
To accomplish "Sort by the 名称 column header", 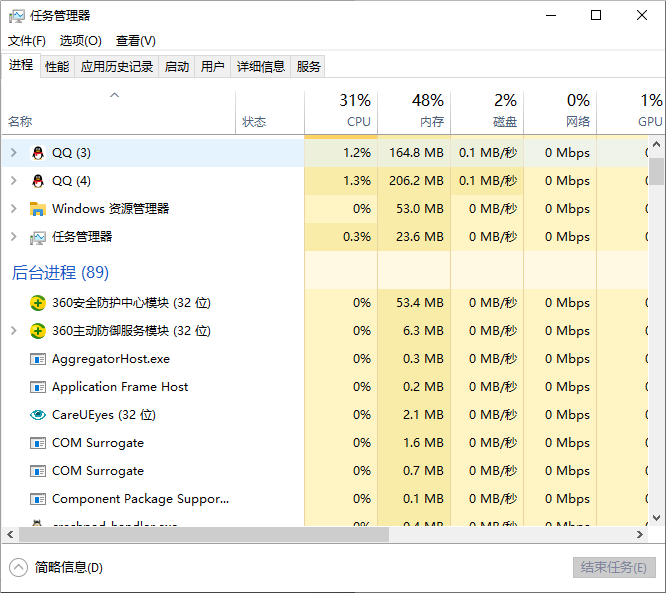I will 118,113.
